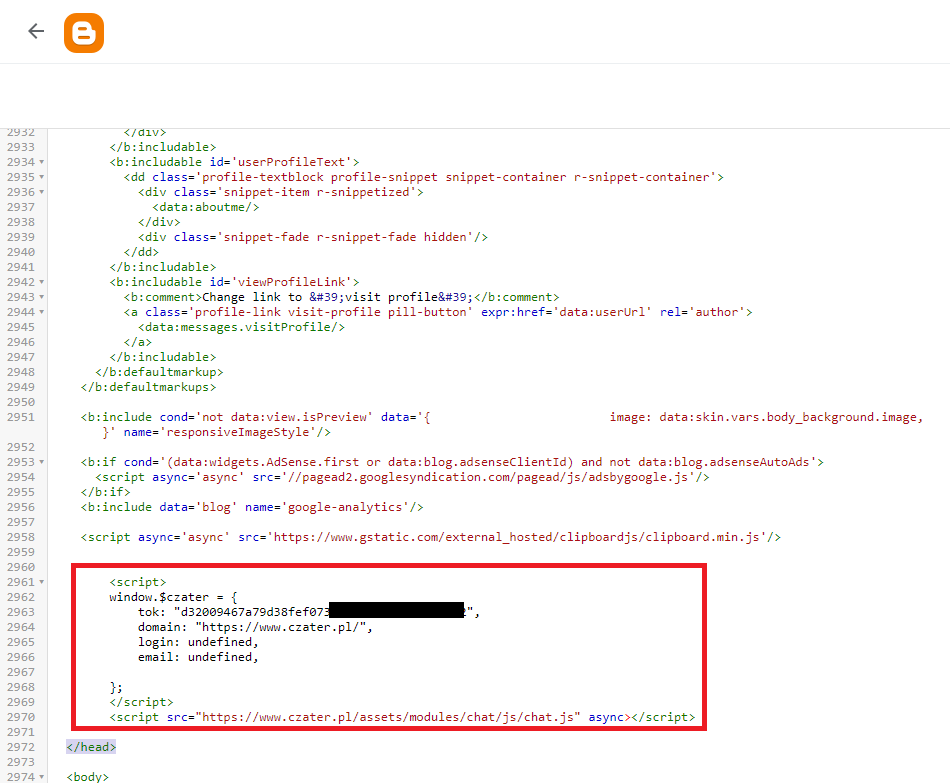Image resolution: width=950 pixels, height=783 pixels.
Task: Open the Blogger logo home icon
Action: coord(84,33)
